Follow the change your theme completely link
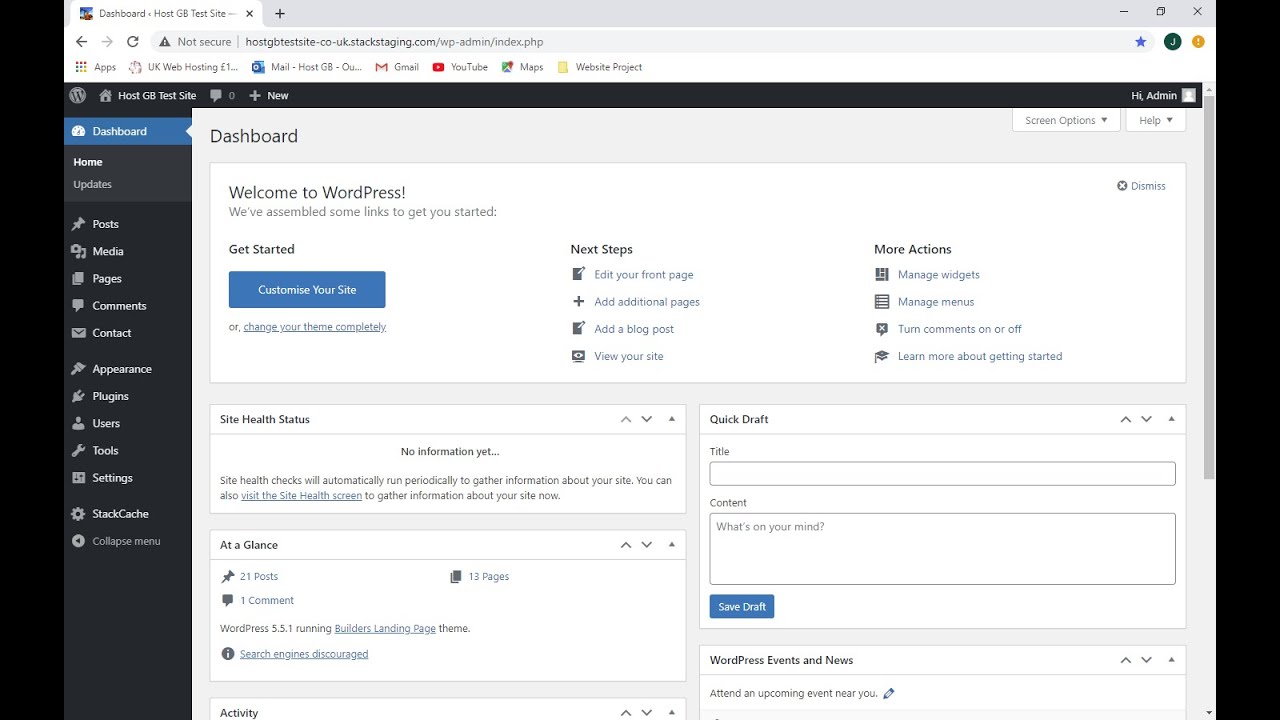The image size is (1280, 720). [315, 327]
